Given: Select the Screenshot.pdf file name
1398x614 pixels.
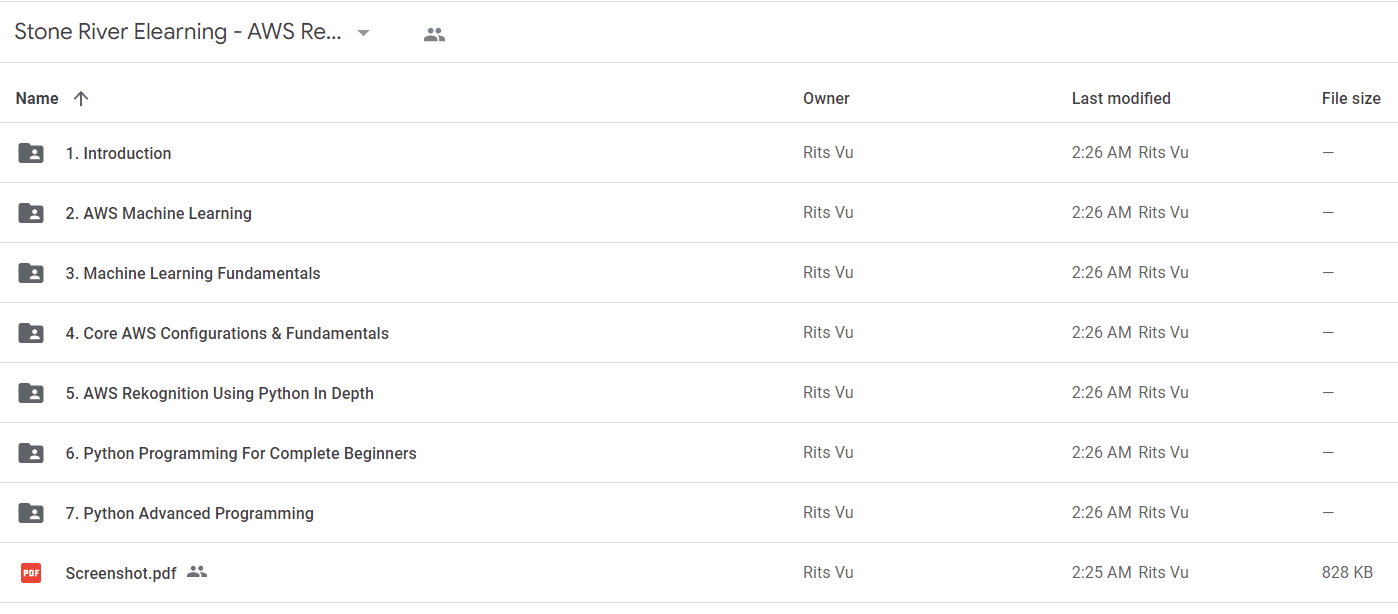Looking at the screenshot, I should point(121,573).
